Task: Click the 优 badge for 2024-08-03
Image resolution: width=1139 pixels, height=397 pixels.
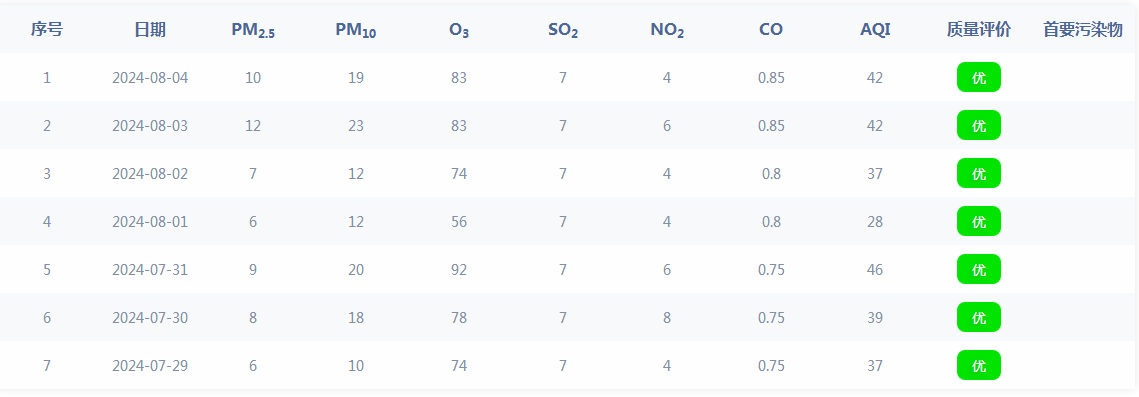Action: [978, 126]
